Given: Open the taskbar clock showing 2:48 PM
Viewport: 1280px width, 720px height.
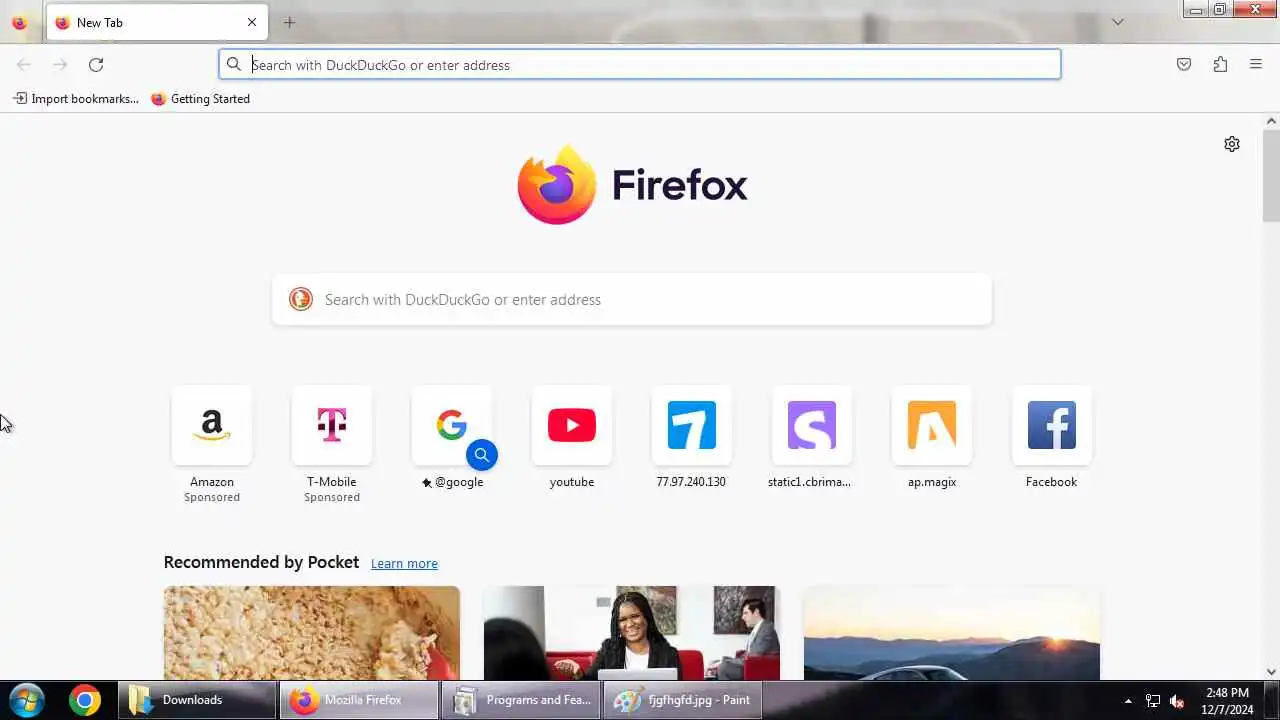Looking at the screenshot, I should tap(1227, 701).
